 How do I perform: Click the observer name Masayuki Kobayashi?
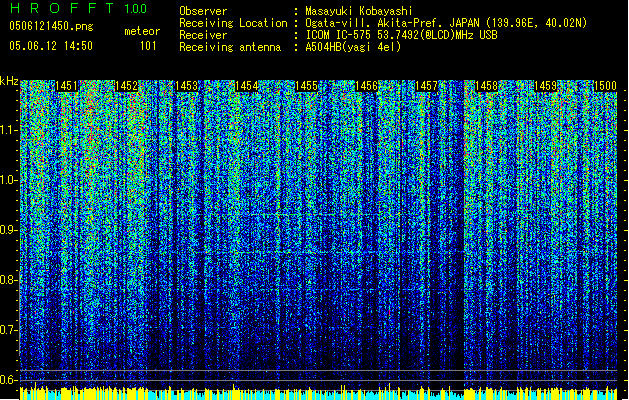359,11
